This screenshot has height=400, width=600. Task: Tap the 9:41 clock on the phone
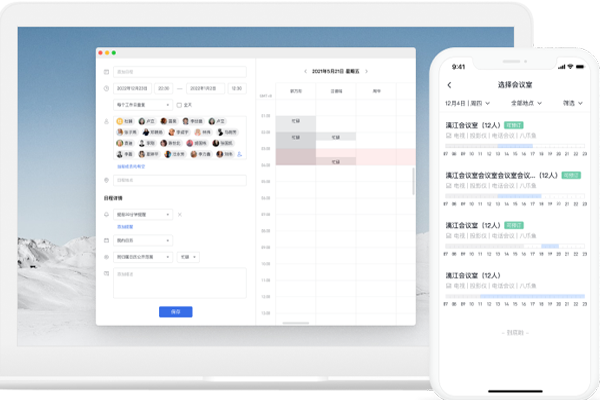coord(458,67)
